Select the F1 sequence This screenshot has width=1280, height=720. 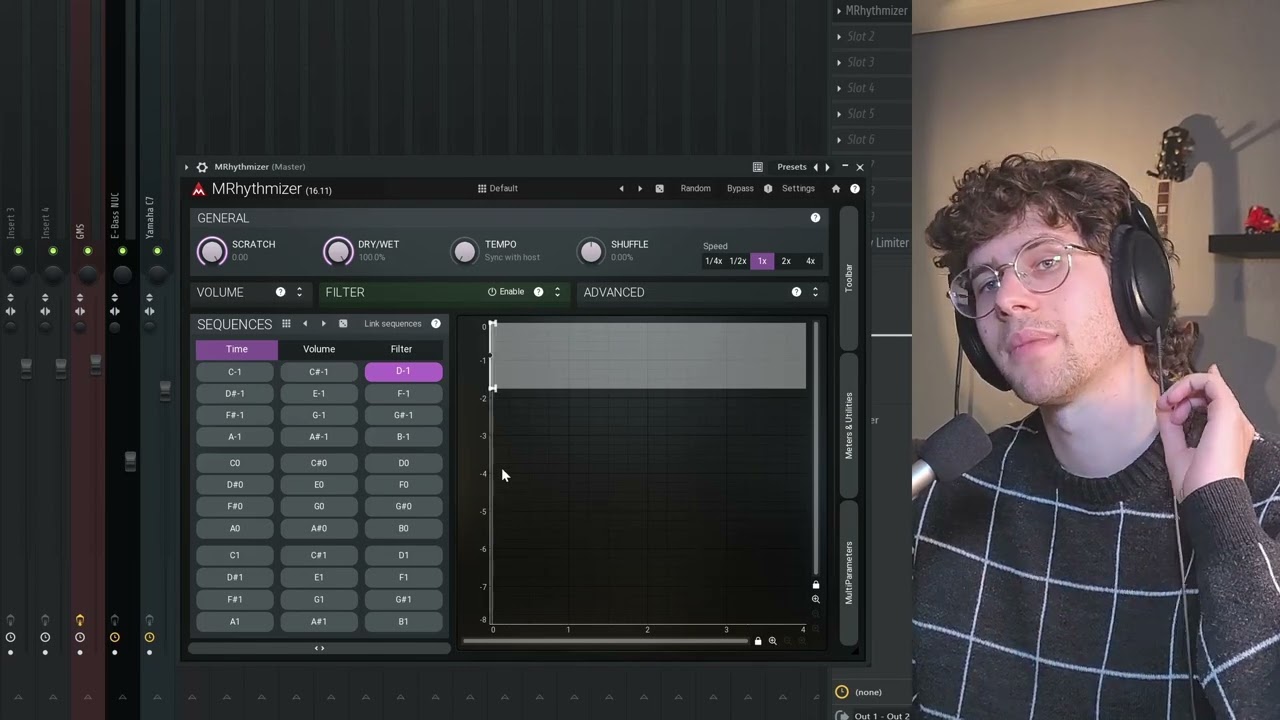point(403,577)
